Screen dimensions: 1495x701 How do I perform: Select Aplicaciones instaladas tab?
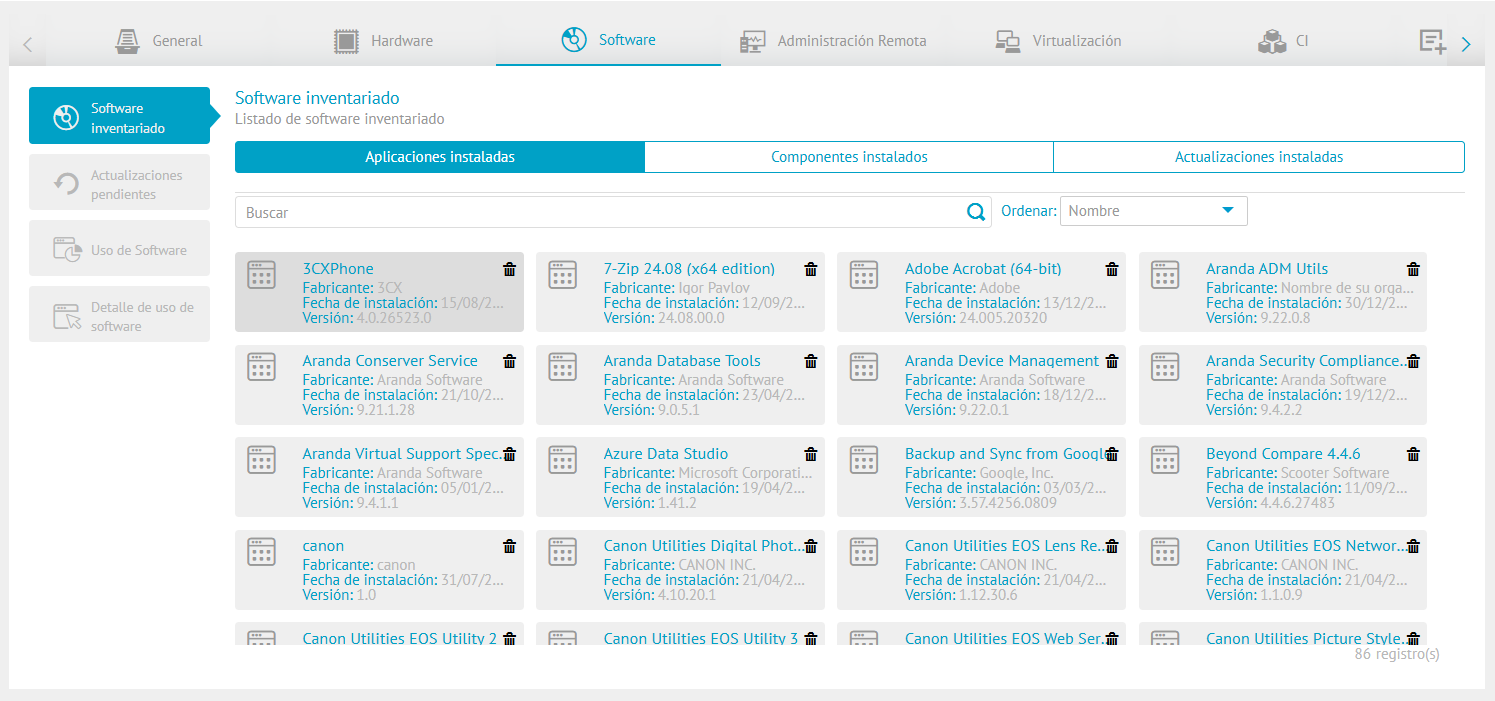pos(440,157)
